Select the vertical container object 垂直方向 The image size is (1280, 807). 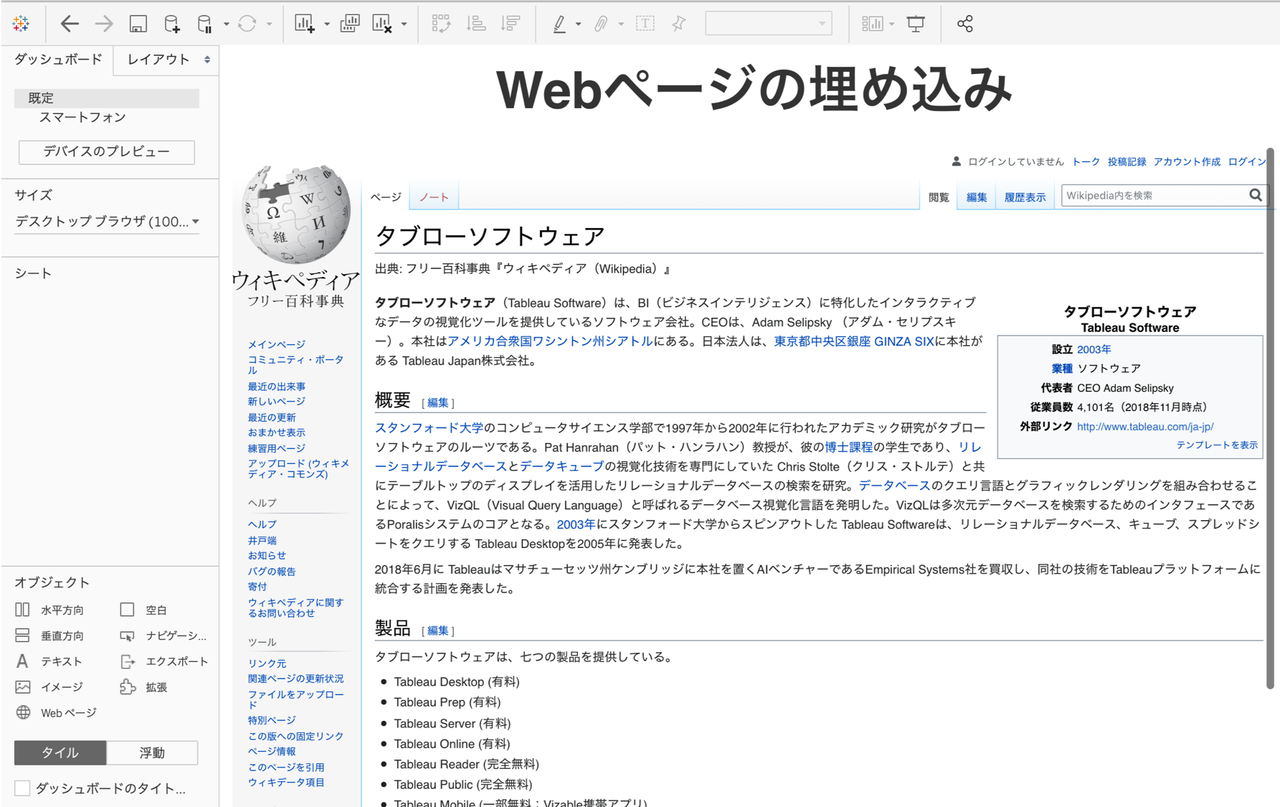(x=50, y=635)
